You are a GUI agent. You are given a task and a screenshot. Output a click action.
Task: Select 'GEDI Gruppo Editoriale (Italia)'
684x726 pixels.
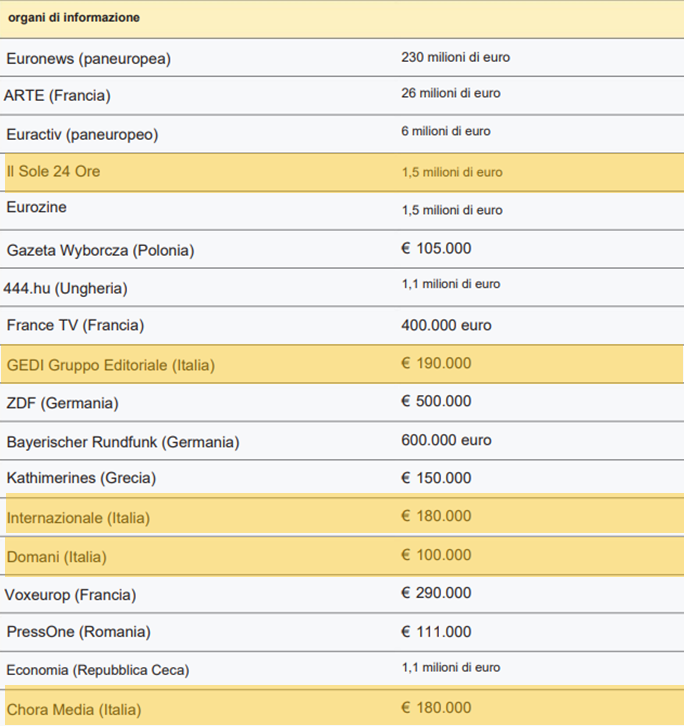pyautogui.click(x=111, y=365)
